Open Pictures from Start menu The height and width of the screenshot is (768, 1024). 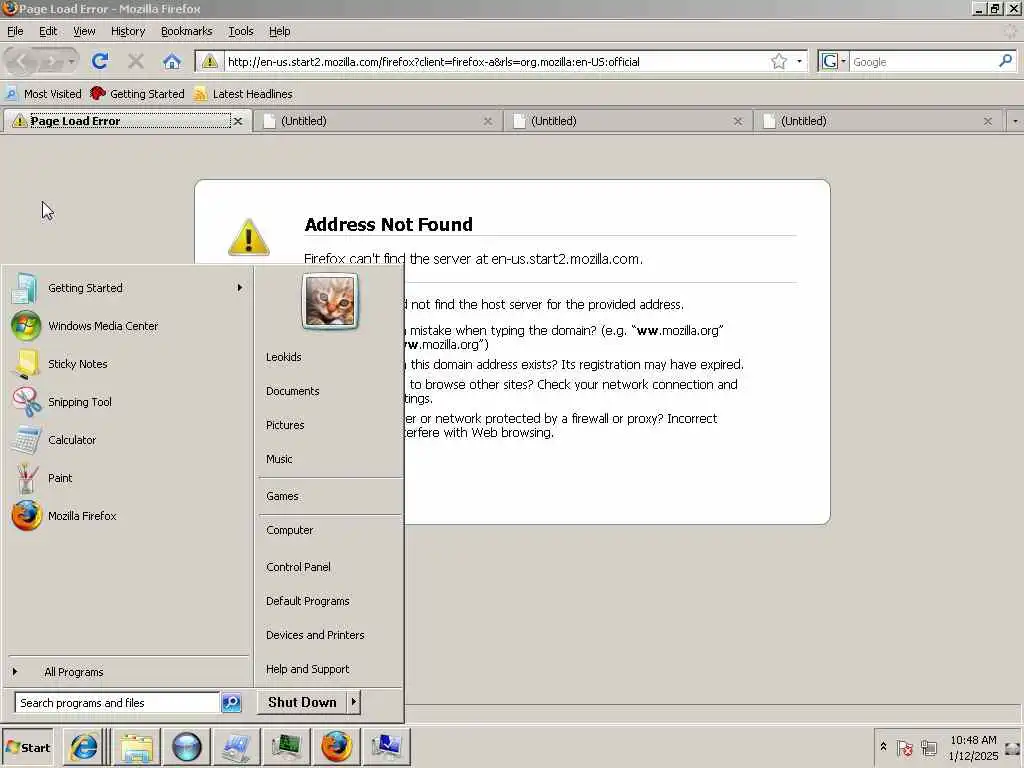click(285, 425)
